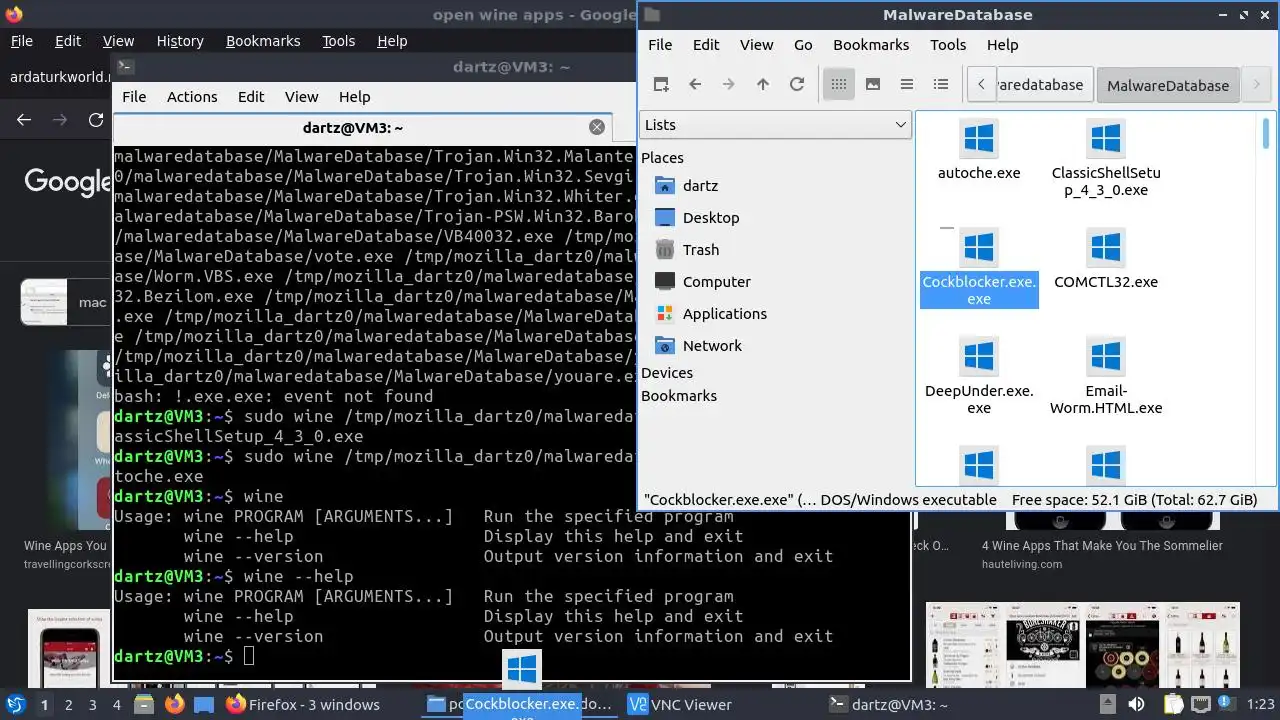Switch to compact list view
The width and height of the screenshot is (1280, 720).
tap(907, 85)
